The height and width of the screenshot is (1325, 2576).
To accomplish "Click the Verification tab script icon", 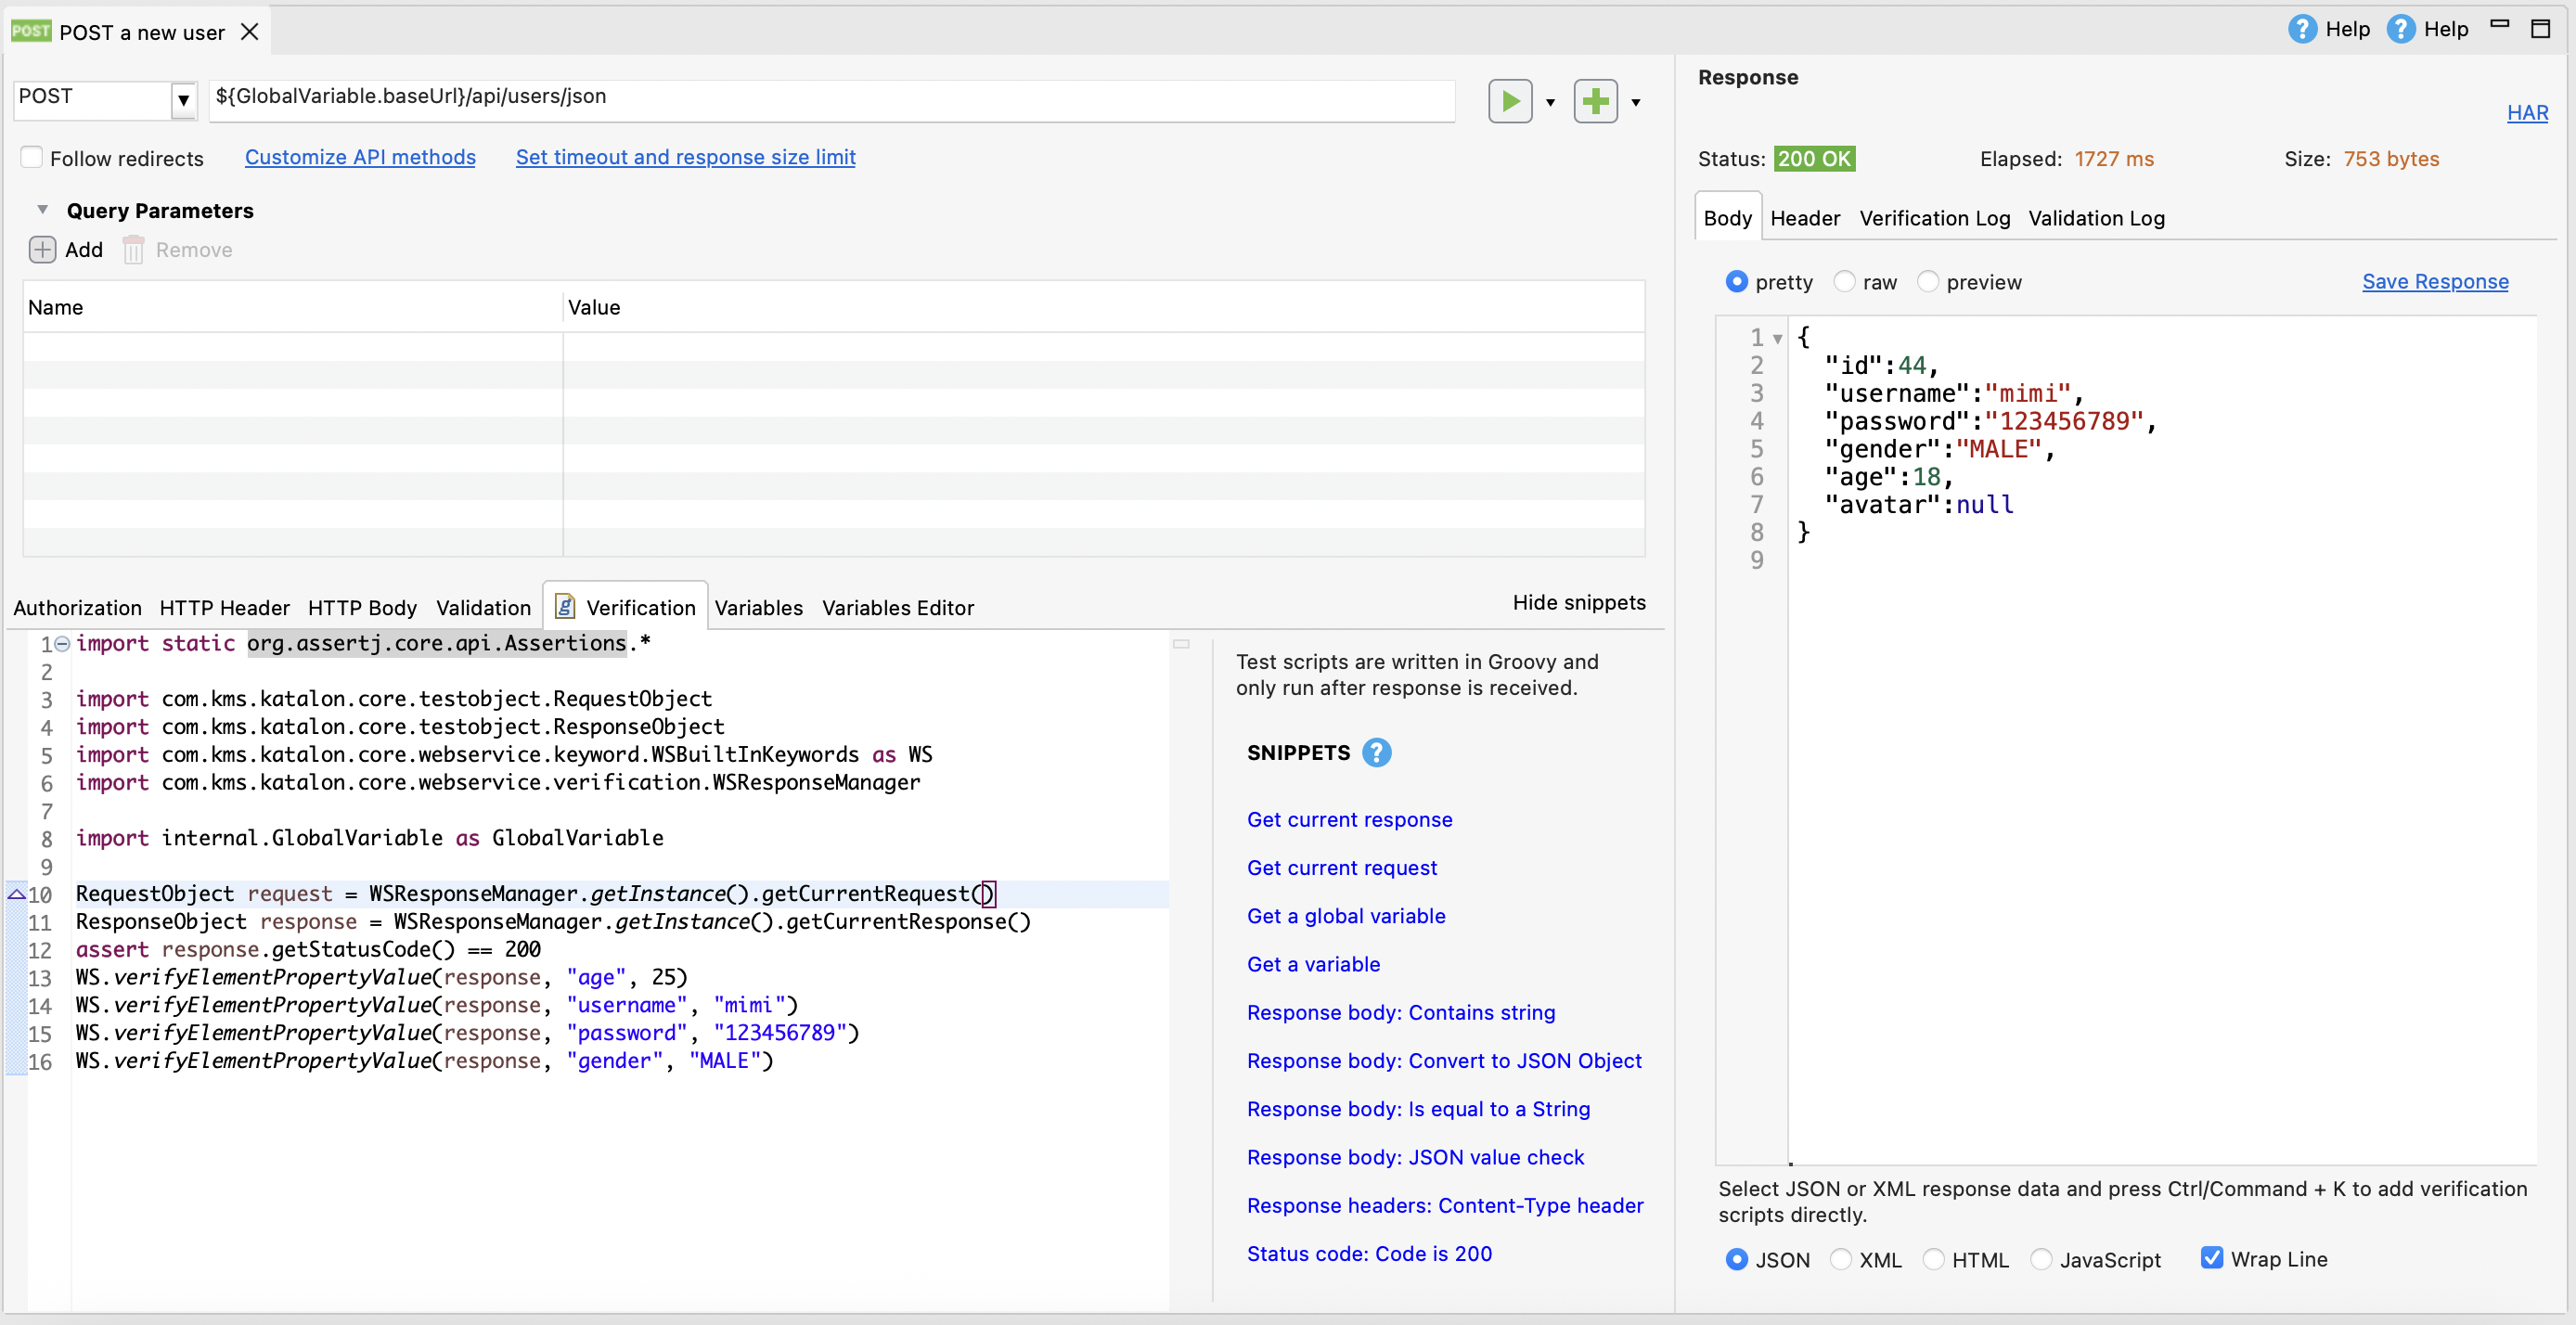I will (565, 606).
